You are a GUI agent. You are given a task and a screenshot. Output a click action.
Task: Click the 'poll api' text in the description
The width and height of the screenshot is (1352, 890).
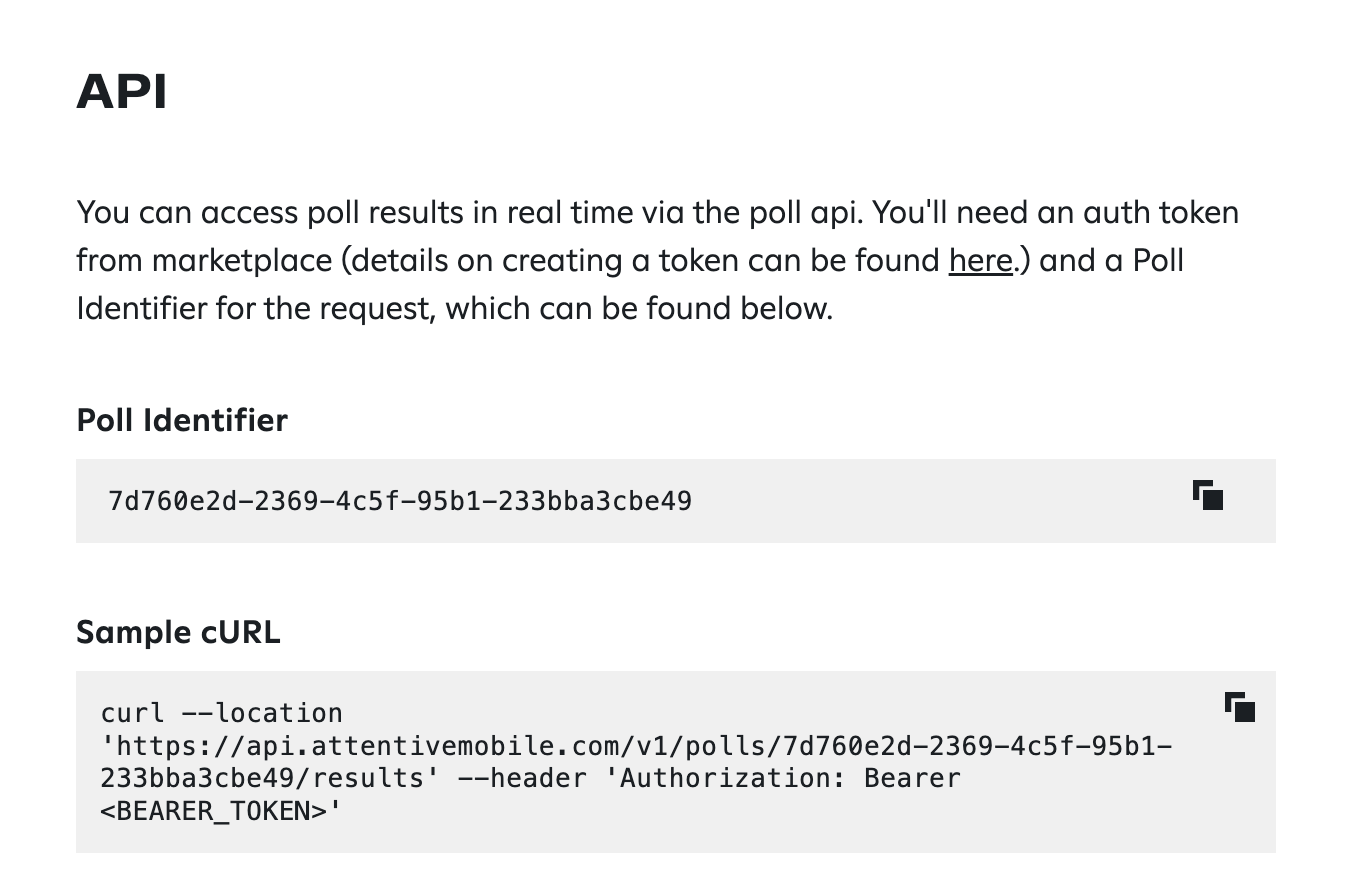[x=802, y=213]
